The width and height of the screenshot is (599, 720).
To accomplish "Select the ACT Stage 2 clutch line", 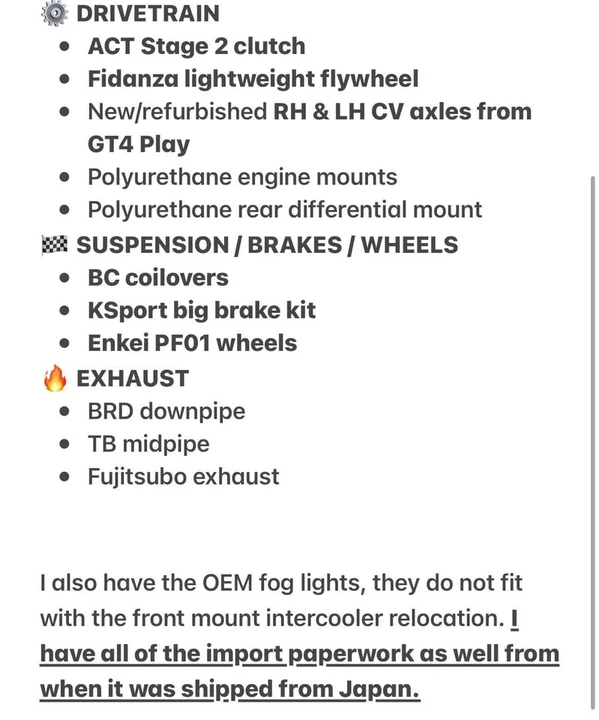I will [197, 46].
